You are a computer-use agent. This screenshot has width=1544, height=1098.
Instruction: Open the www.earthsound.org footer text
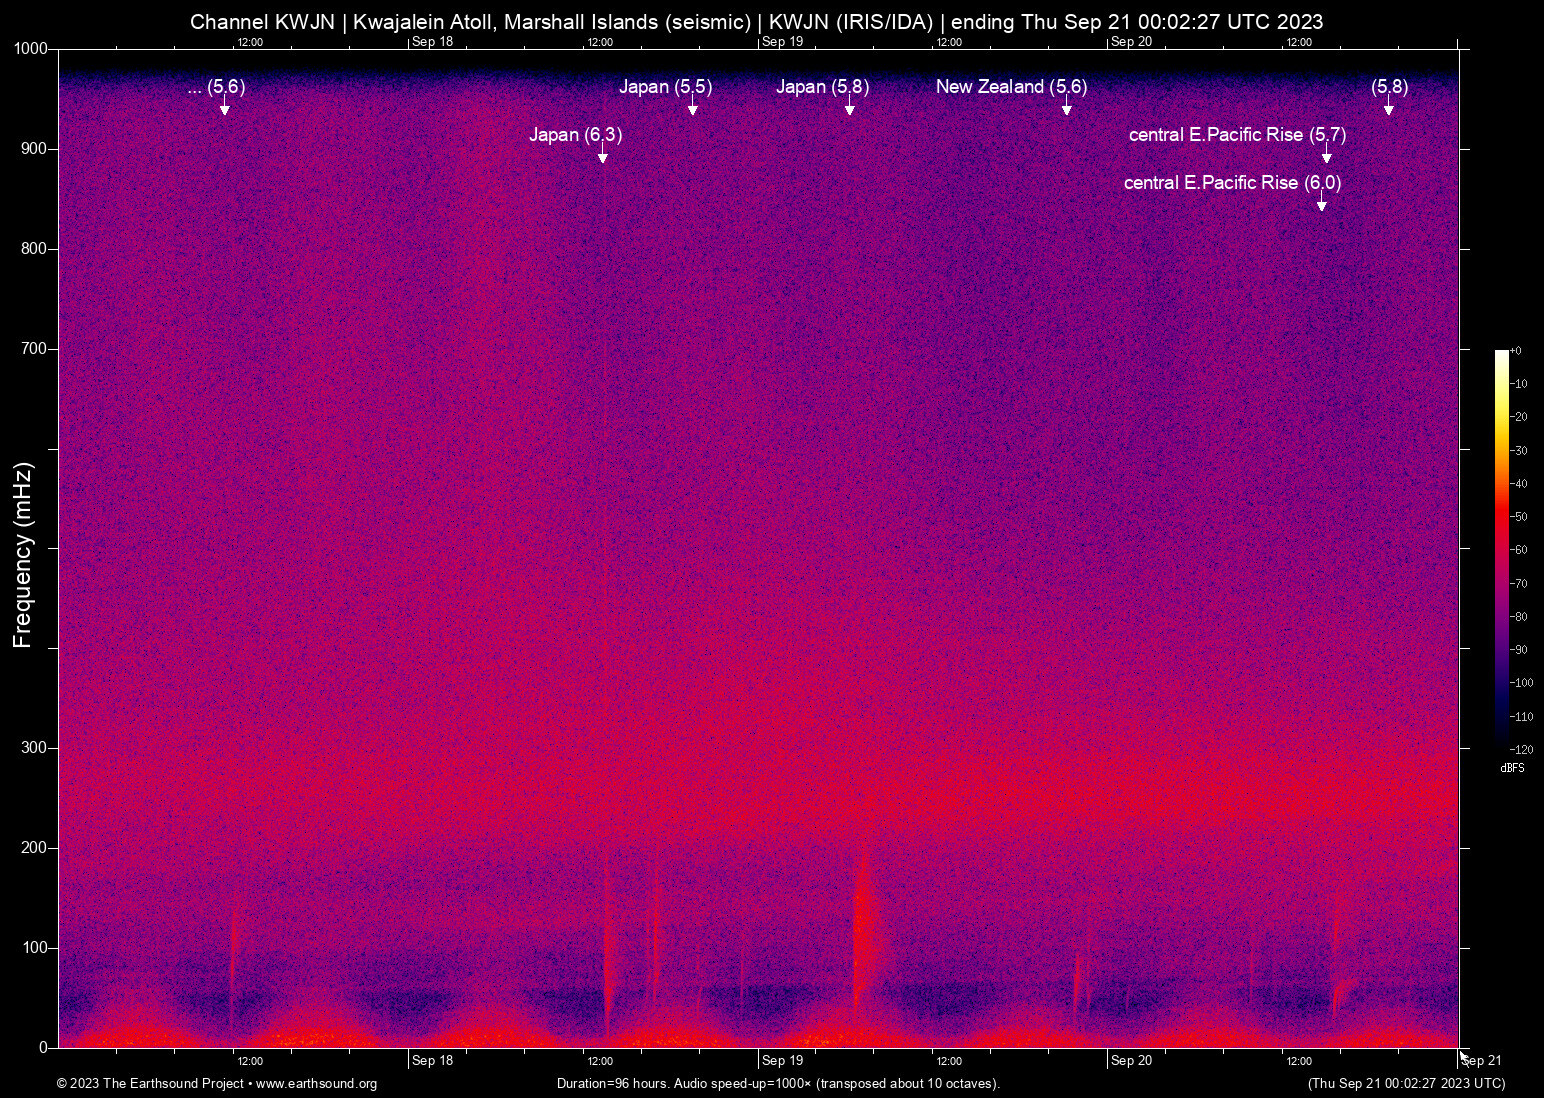point(316,1084)
